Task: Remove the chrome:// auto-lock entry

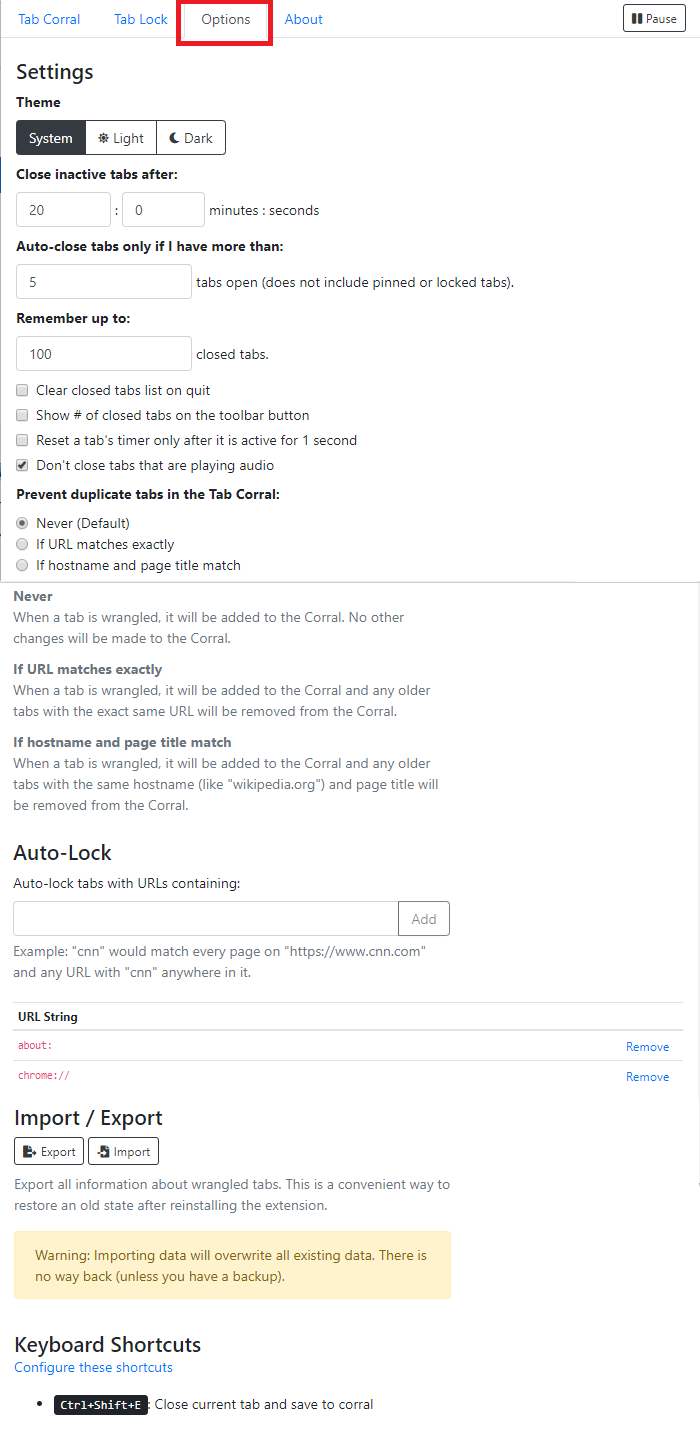Action: tap(648, 1076)
